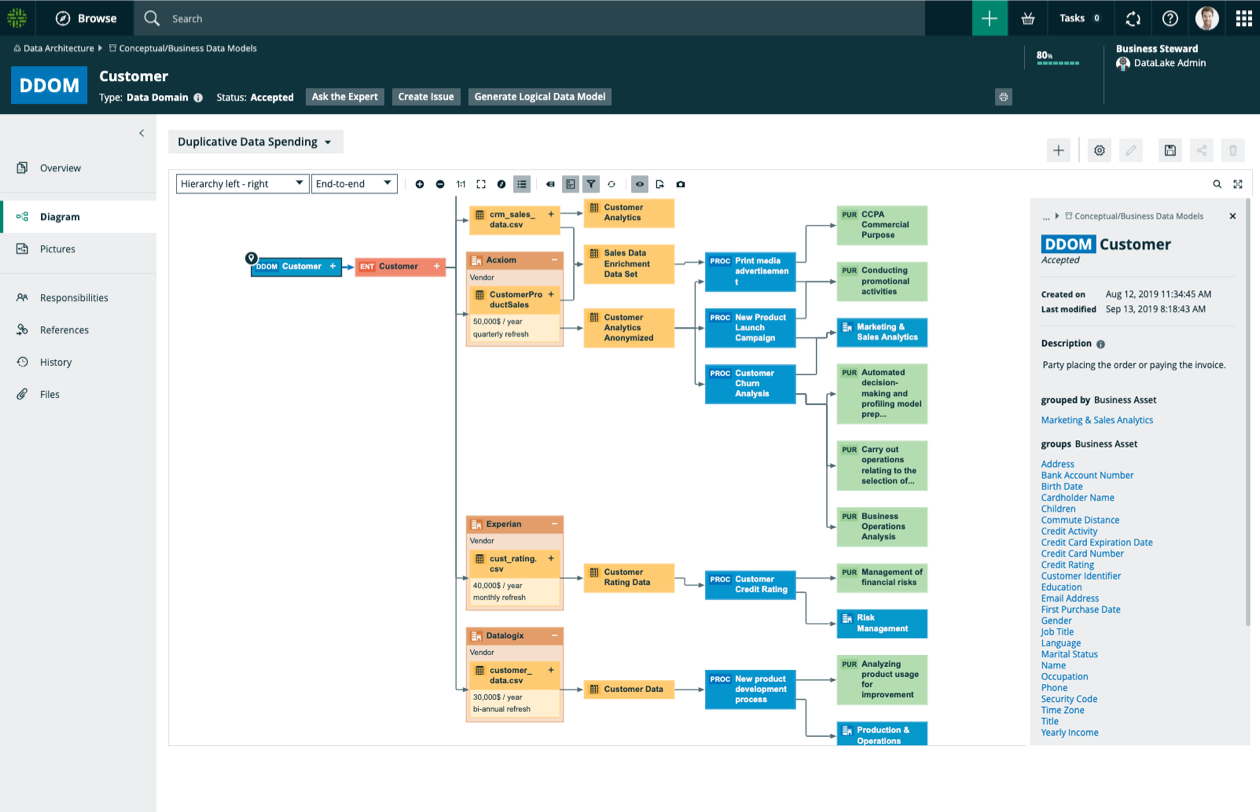Viewport: 1260px width, 812px height.
Task: Open the Responsibilities sidebar tab
Action: [x=74, y=298]
